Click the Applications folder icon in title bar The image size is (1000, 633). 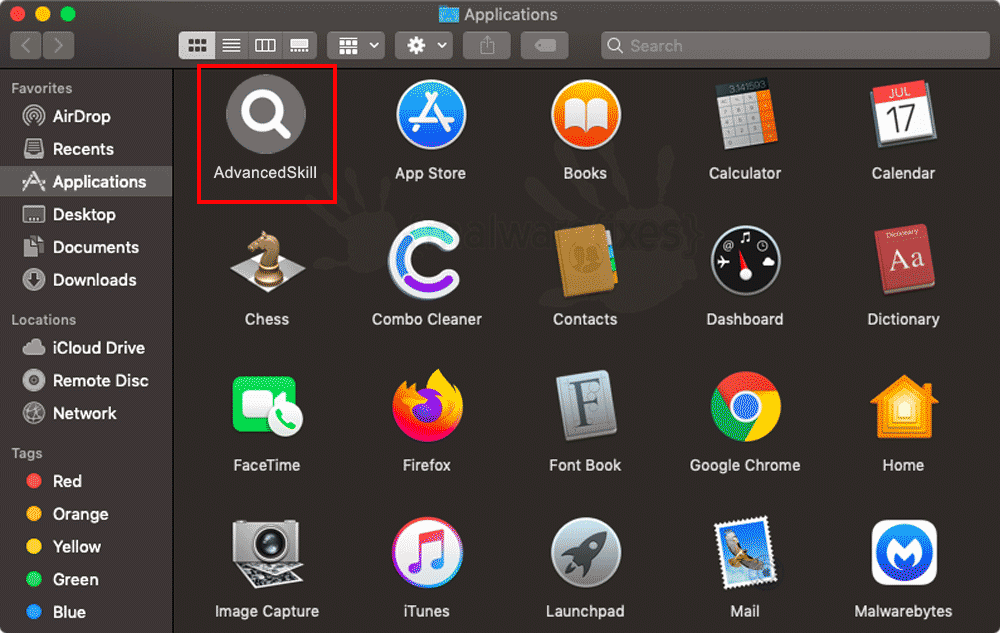click(449, 14)
